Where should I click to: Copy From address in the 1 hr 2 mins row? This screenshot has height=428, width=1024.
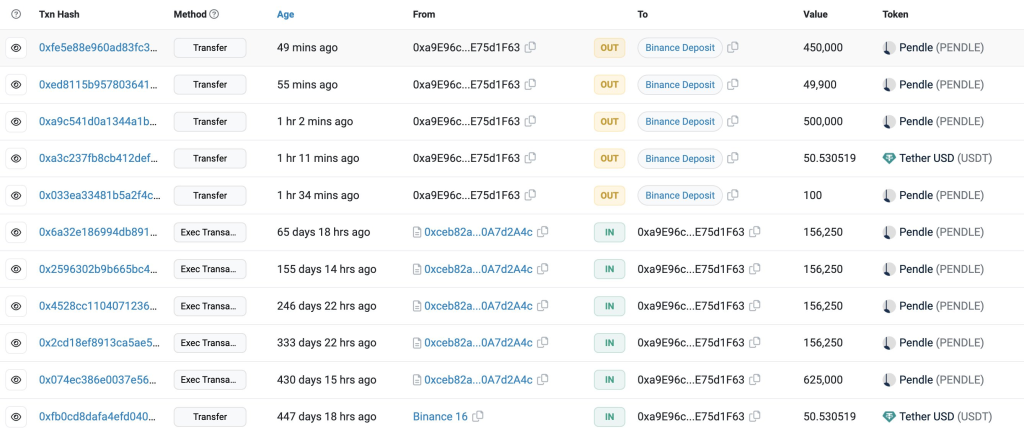point(531,121)
